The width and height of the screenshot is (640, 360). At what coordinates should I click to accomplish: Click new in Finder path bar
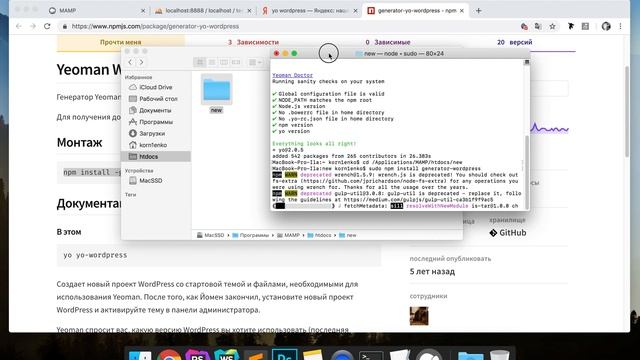pos(348,236)
